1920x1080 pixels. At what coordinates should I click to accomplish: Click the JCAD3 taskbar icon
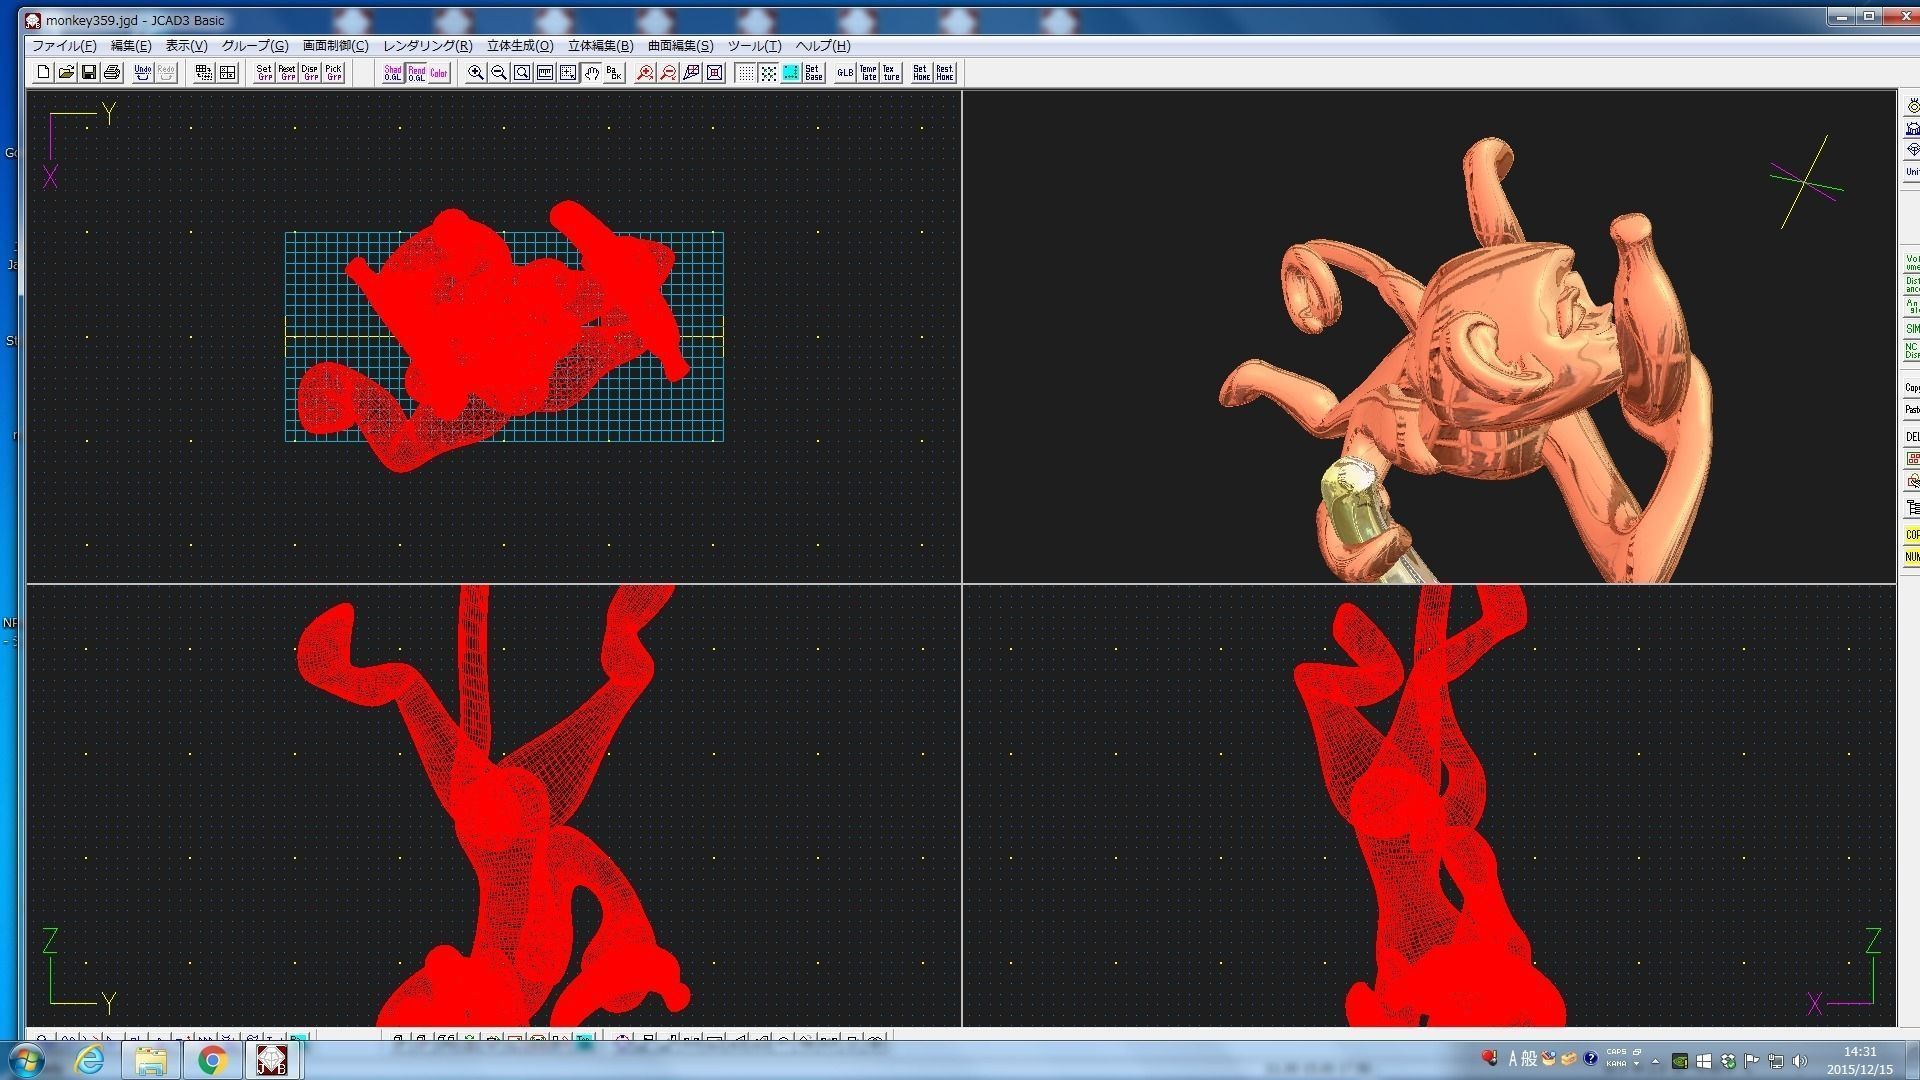point(272,1060)
